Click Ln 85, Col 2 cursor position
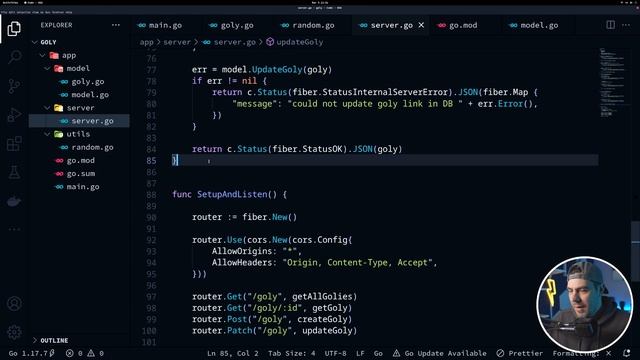Screen dimensions: 640x360 [x=233, y=353]
